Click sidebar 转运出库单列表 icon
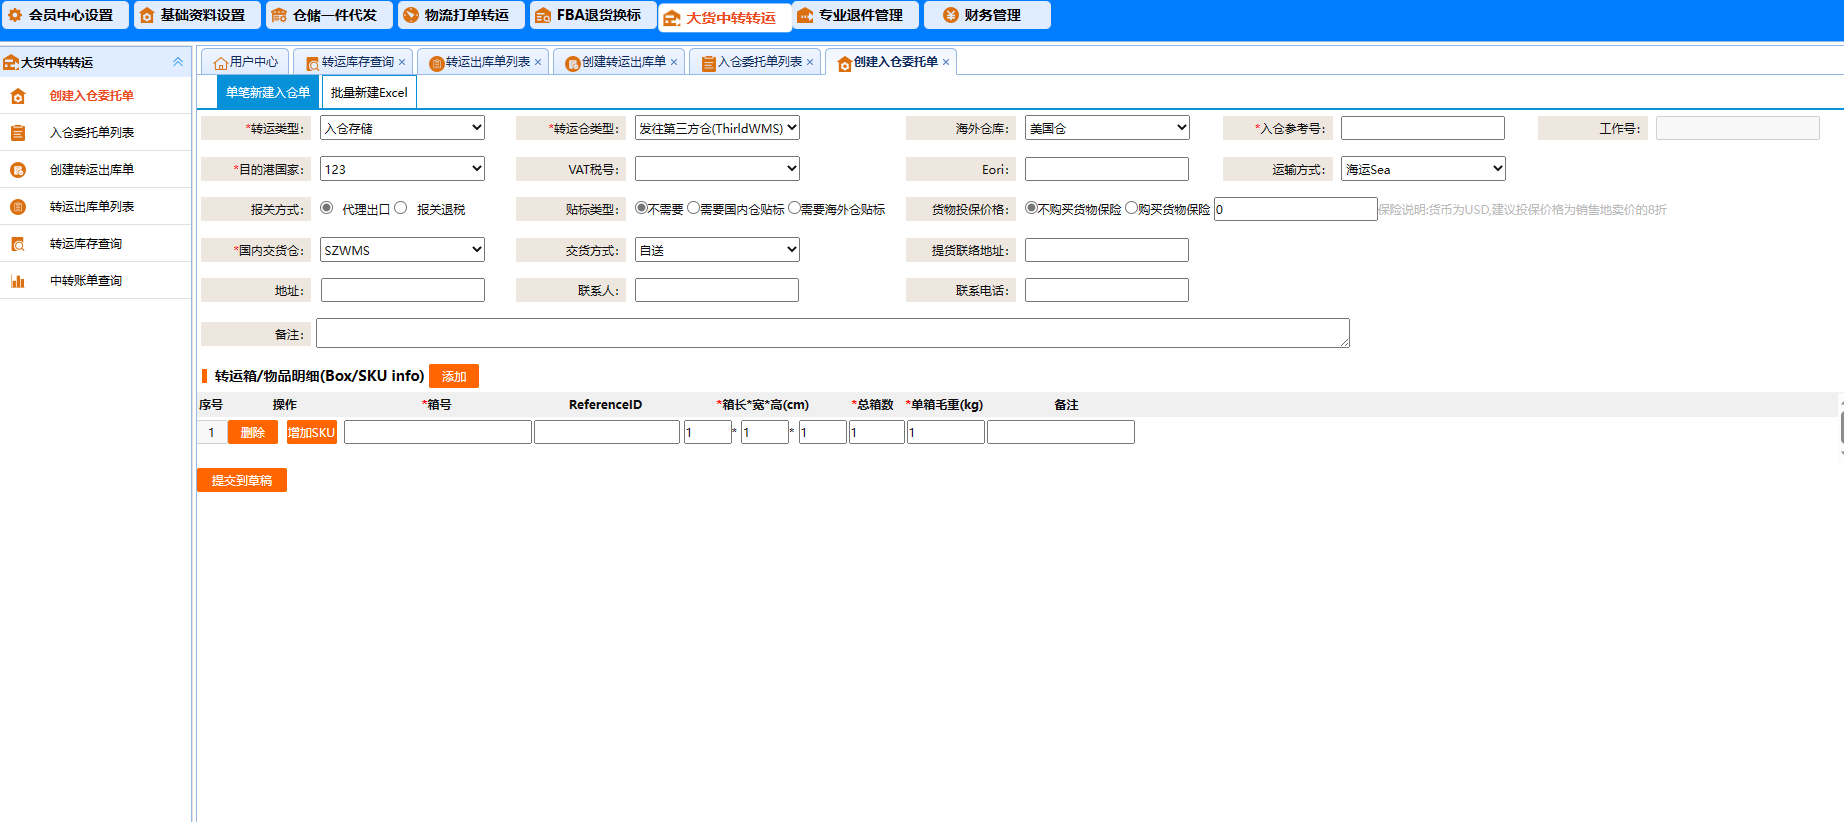The image size is (1844, 822). [x=18, y=207]
